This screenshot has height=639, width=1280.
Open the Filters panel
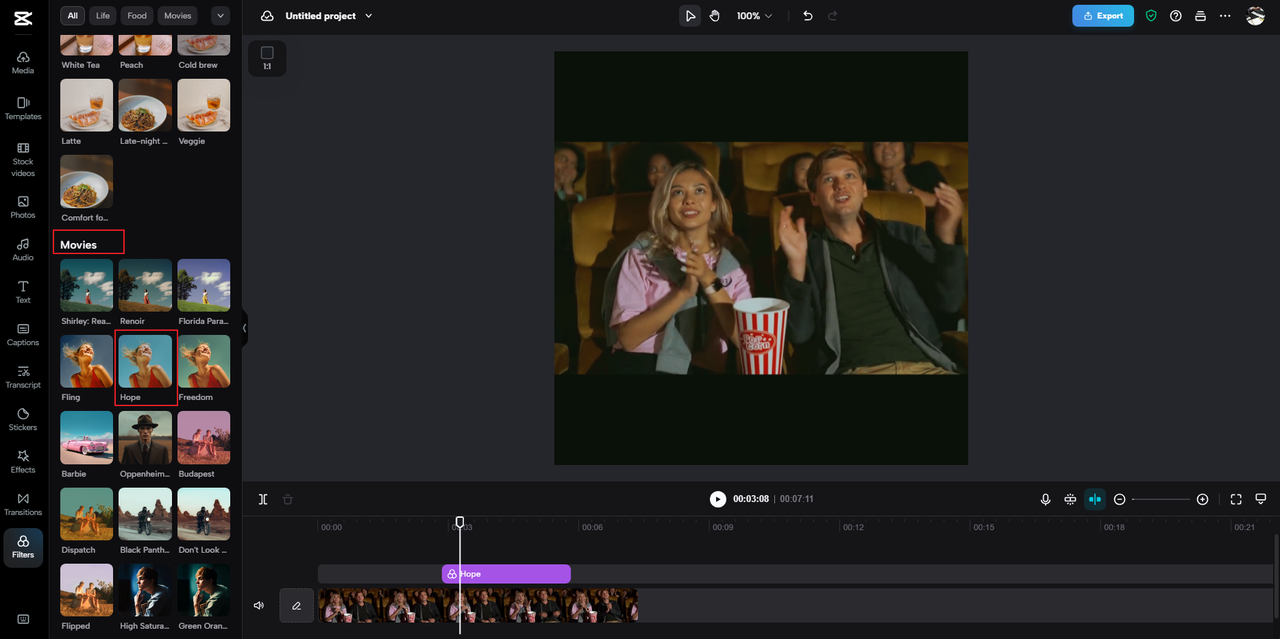click(x=23, y=547)
